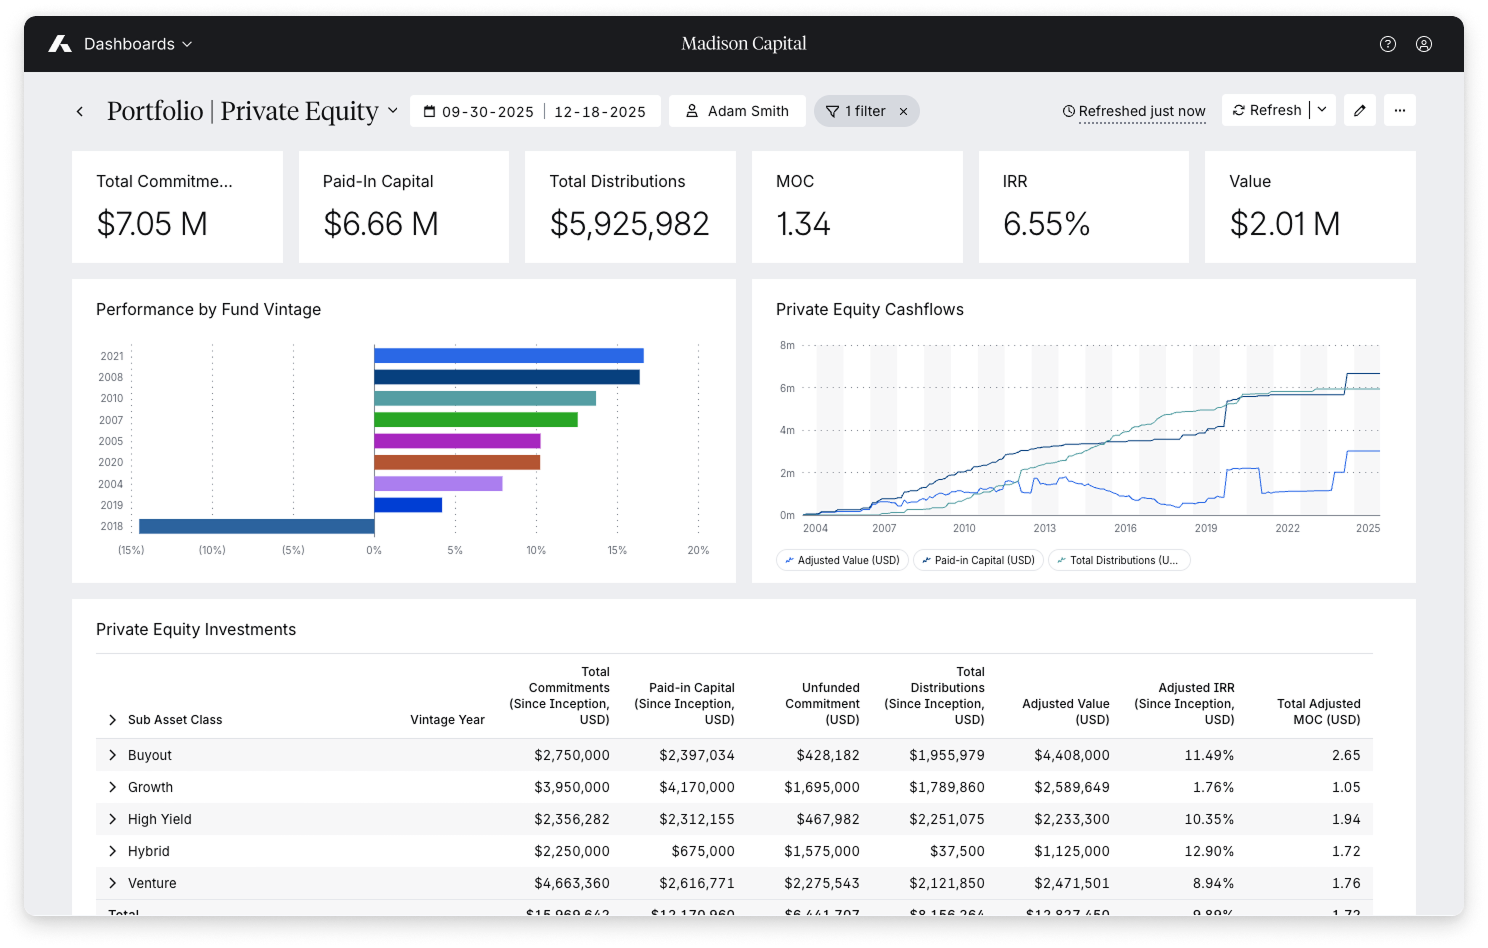Open the three-dot more options menu
This screenshot has height=948, width=1488.
pos(1400,111)
